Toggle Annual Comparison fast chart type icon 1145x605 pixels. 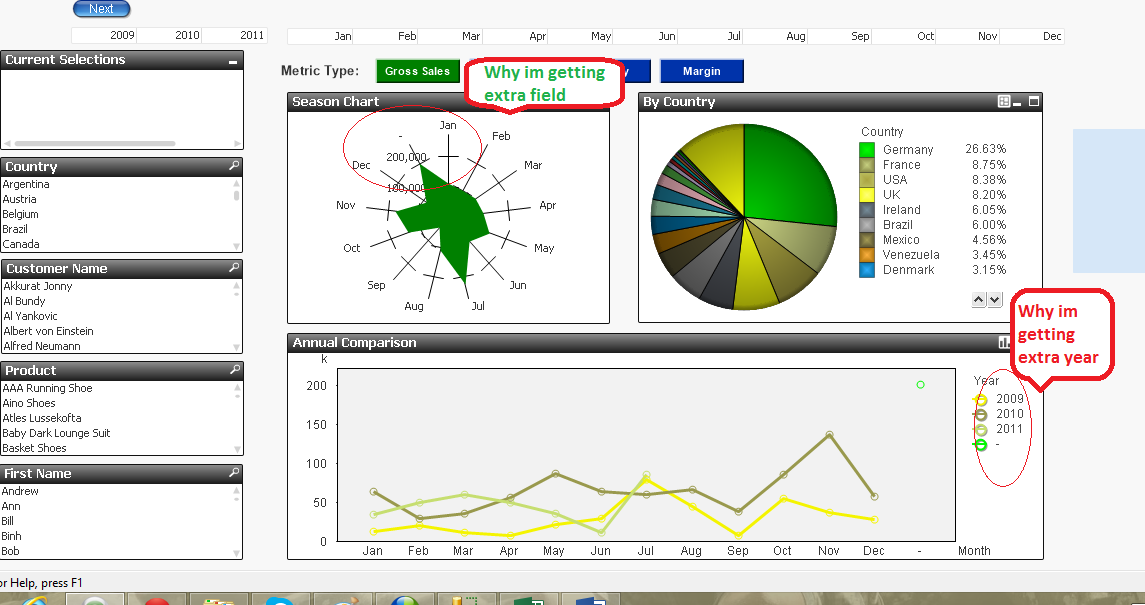[1004, 342]
